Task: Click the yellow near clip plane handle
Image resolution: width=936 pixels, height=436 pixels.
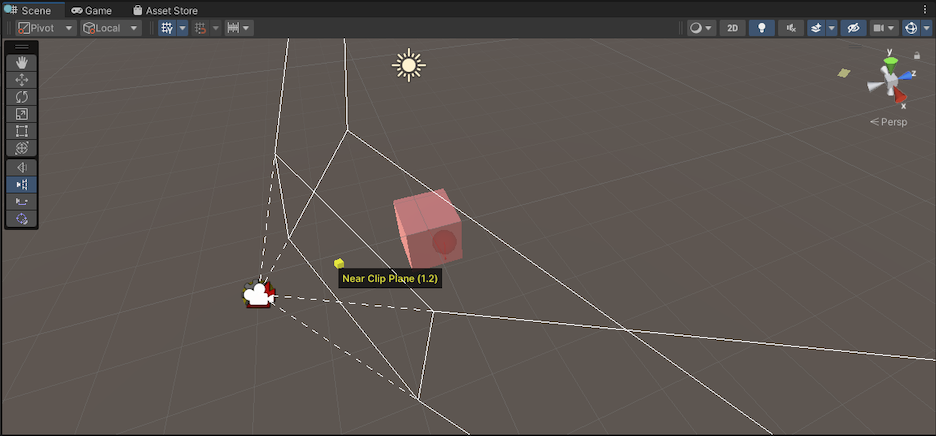Action: (339, 263)
